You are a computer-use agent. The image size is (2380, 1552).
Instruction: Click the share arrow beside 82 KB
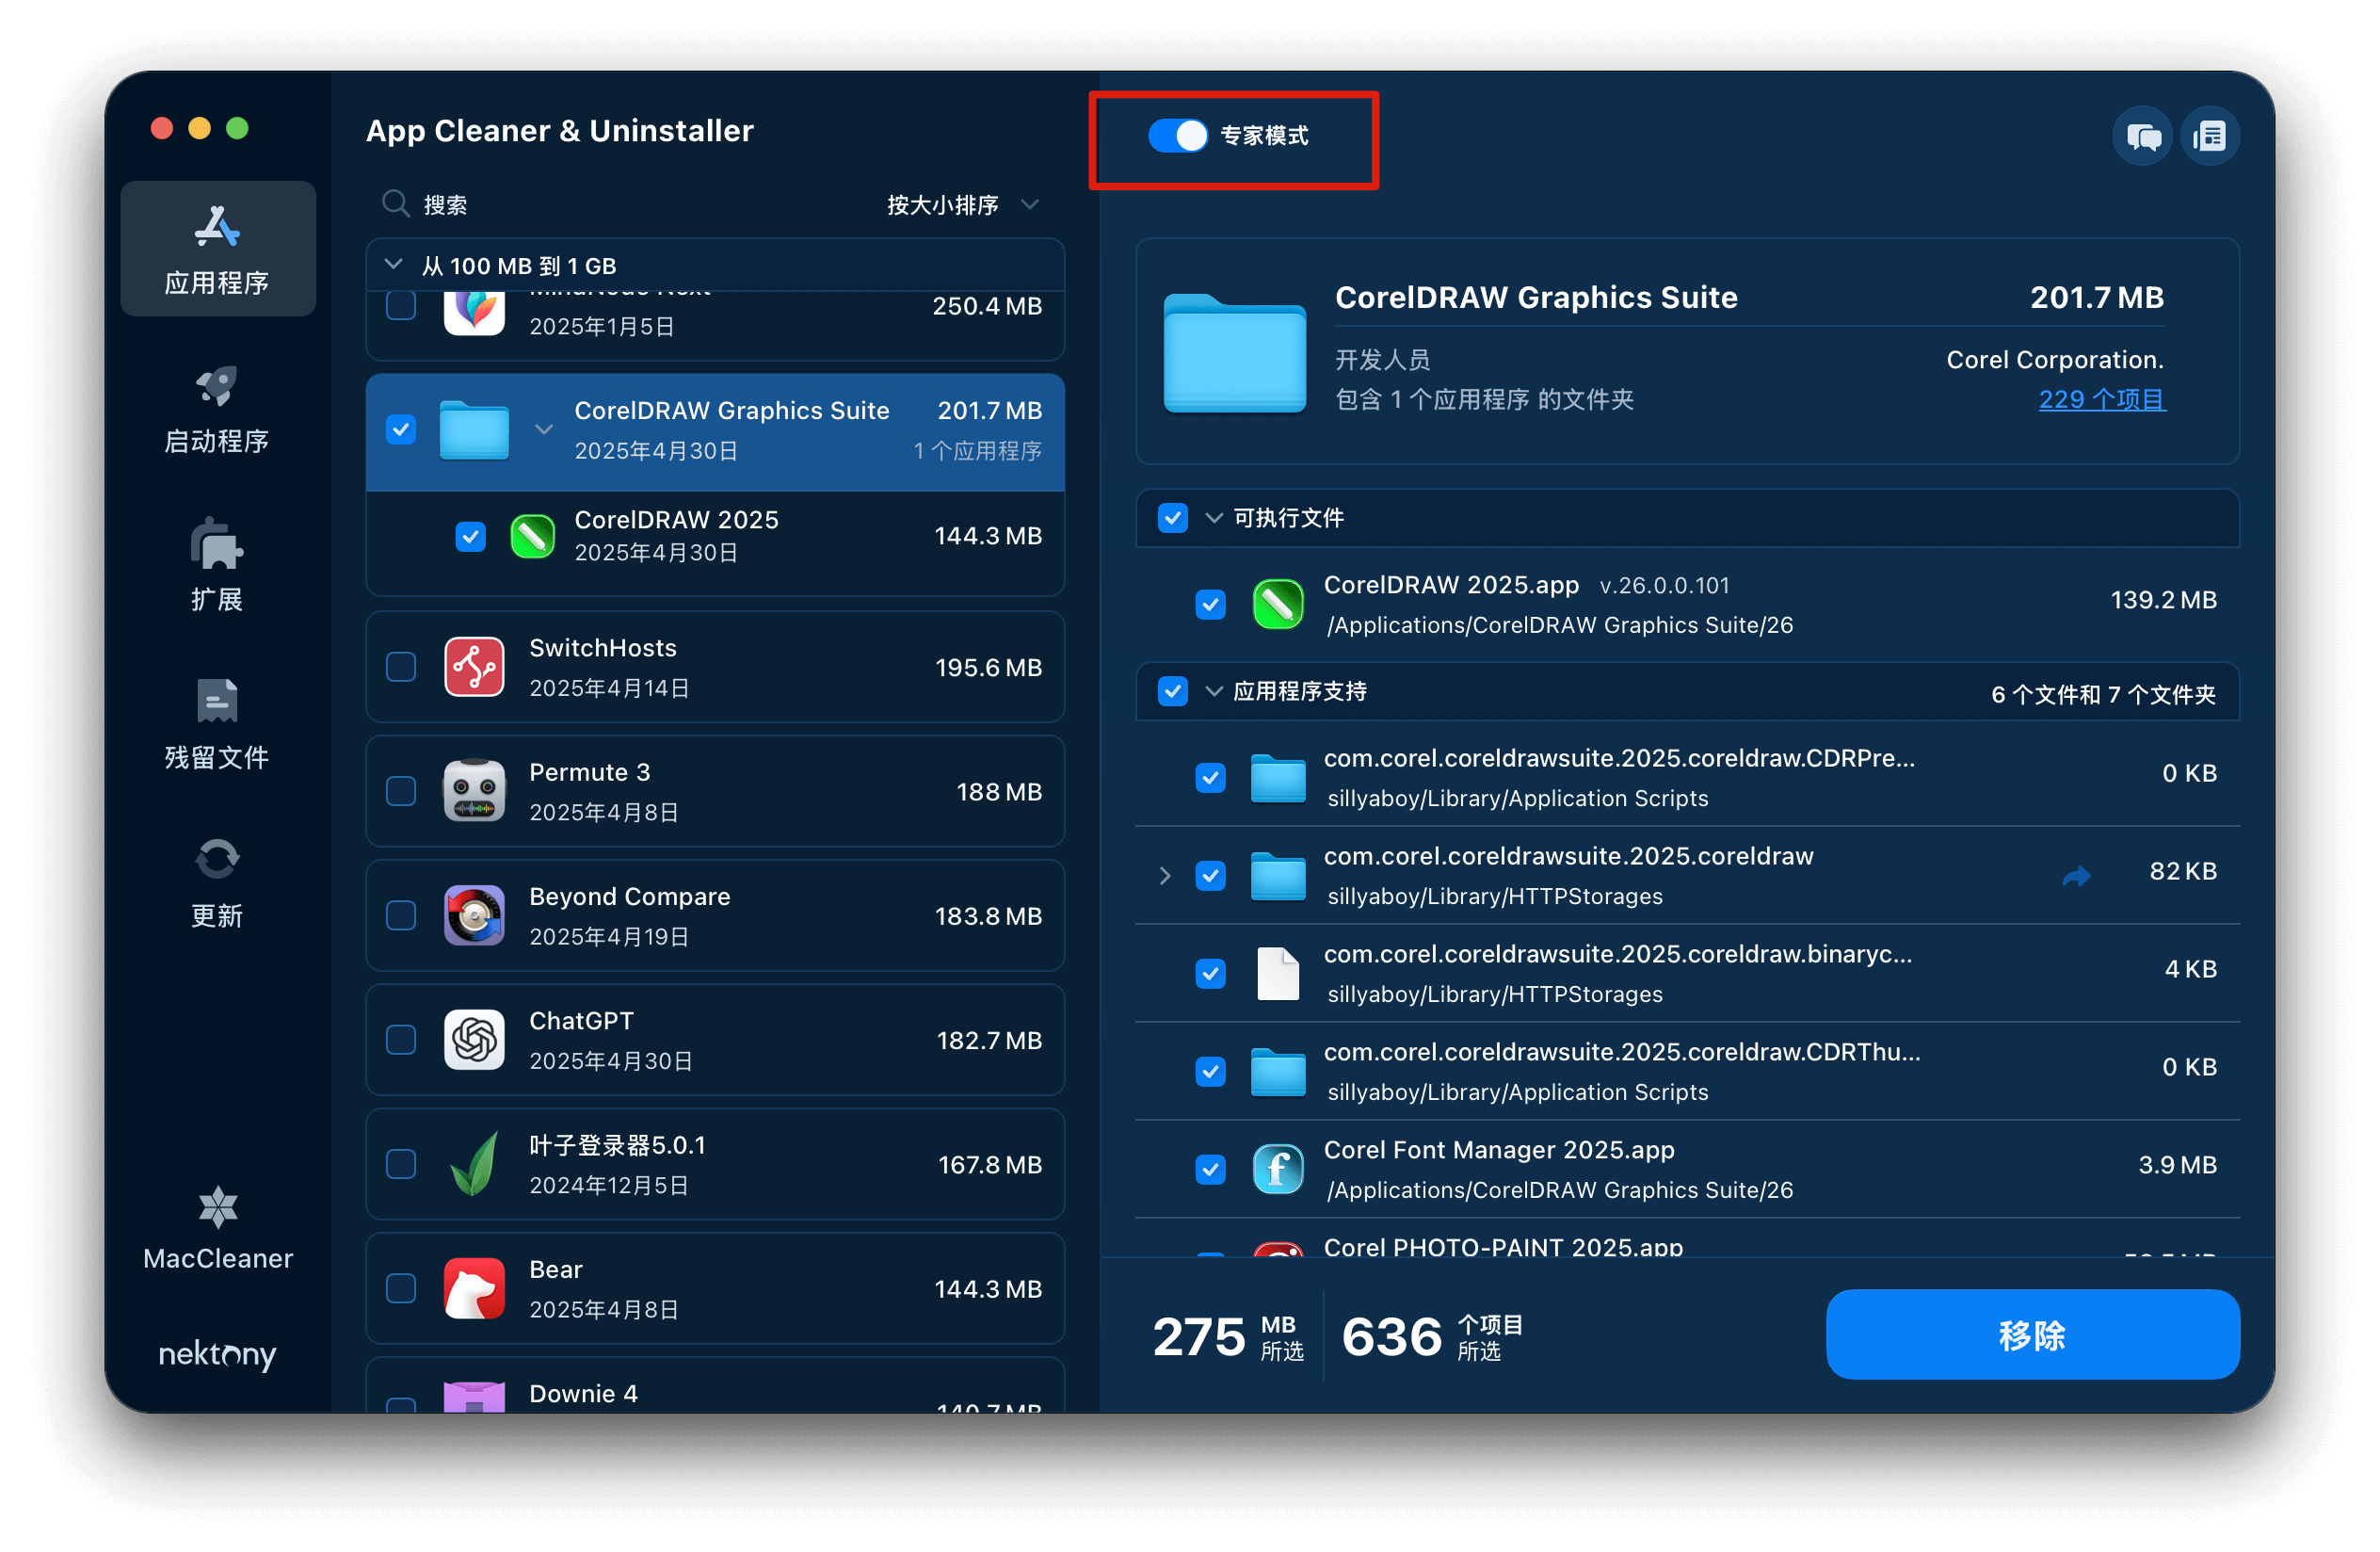point(2076,876)
